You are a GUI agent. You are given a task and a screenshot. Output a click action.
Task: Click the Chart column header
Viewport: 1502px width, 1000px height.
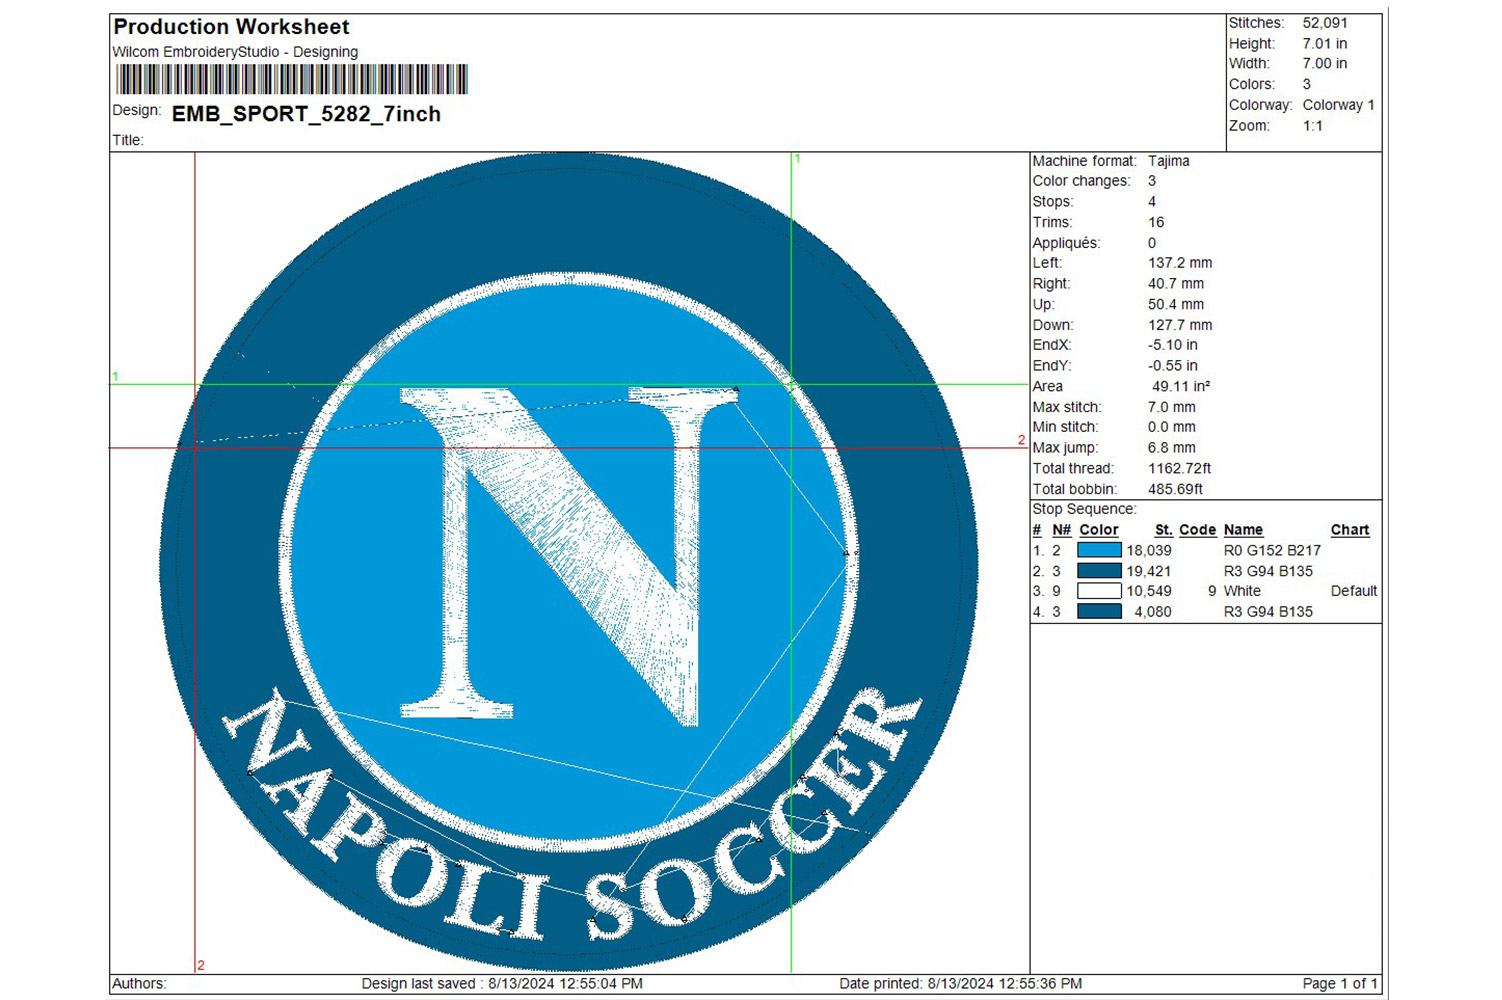(x=1349, y=530)
